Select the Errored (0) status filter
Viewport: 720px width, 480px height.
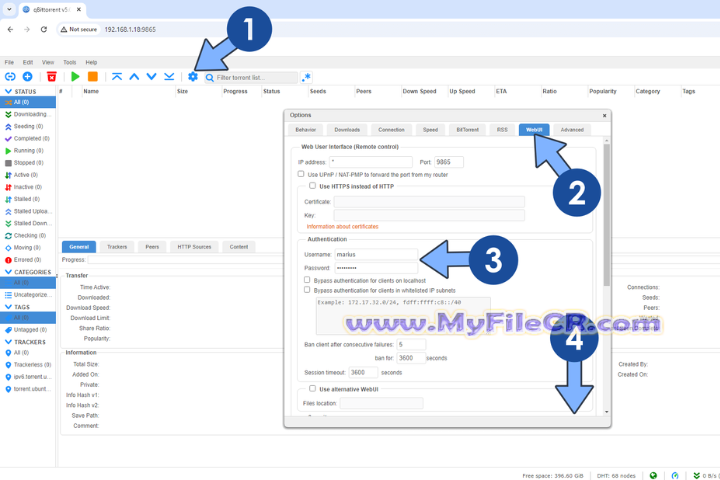28,260
